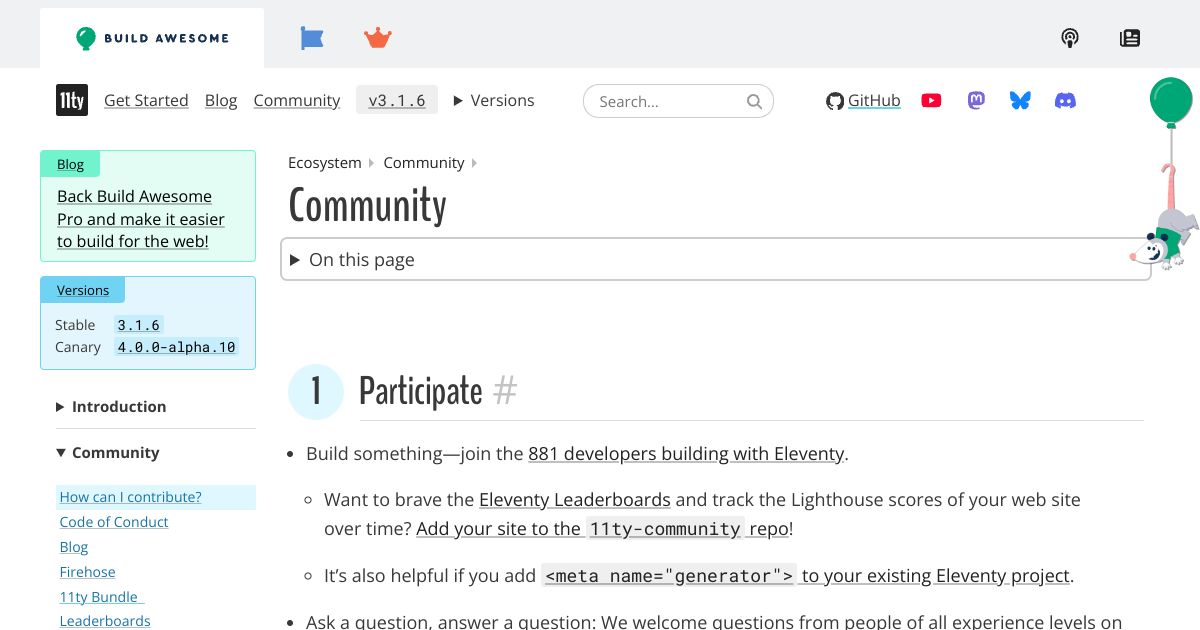Click the # anchor beside Participate heading
The width and height of the screenshot is (1200, 630).
(505, 391)
